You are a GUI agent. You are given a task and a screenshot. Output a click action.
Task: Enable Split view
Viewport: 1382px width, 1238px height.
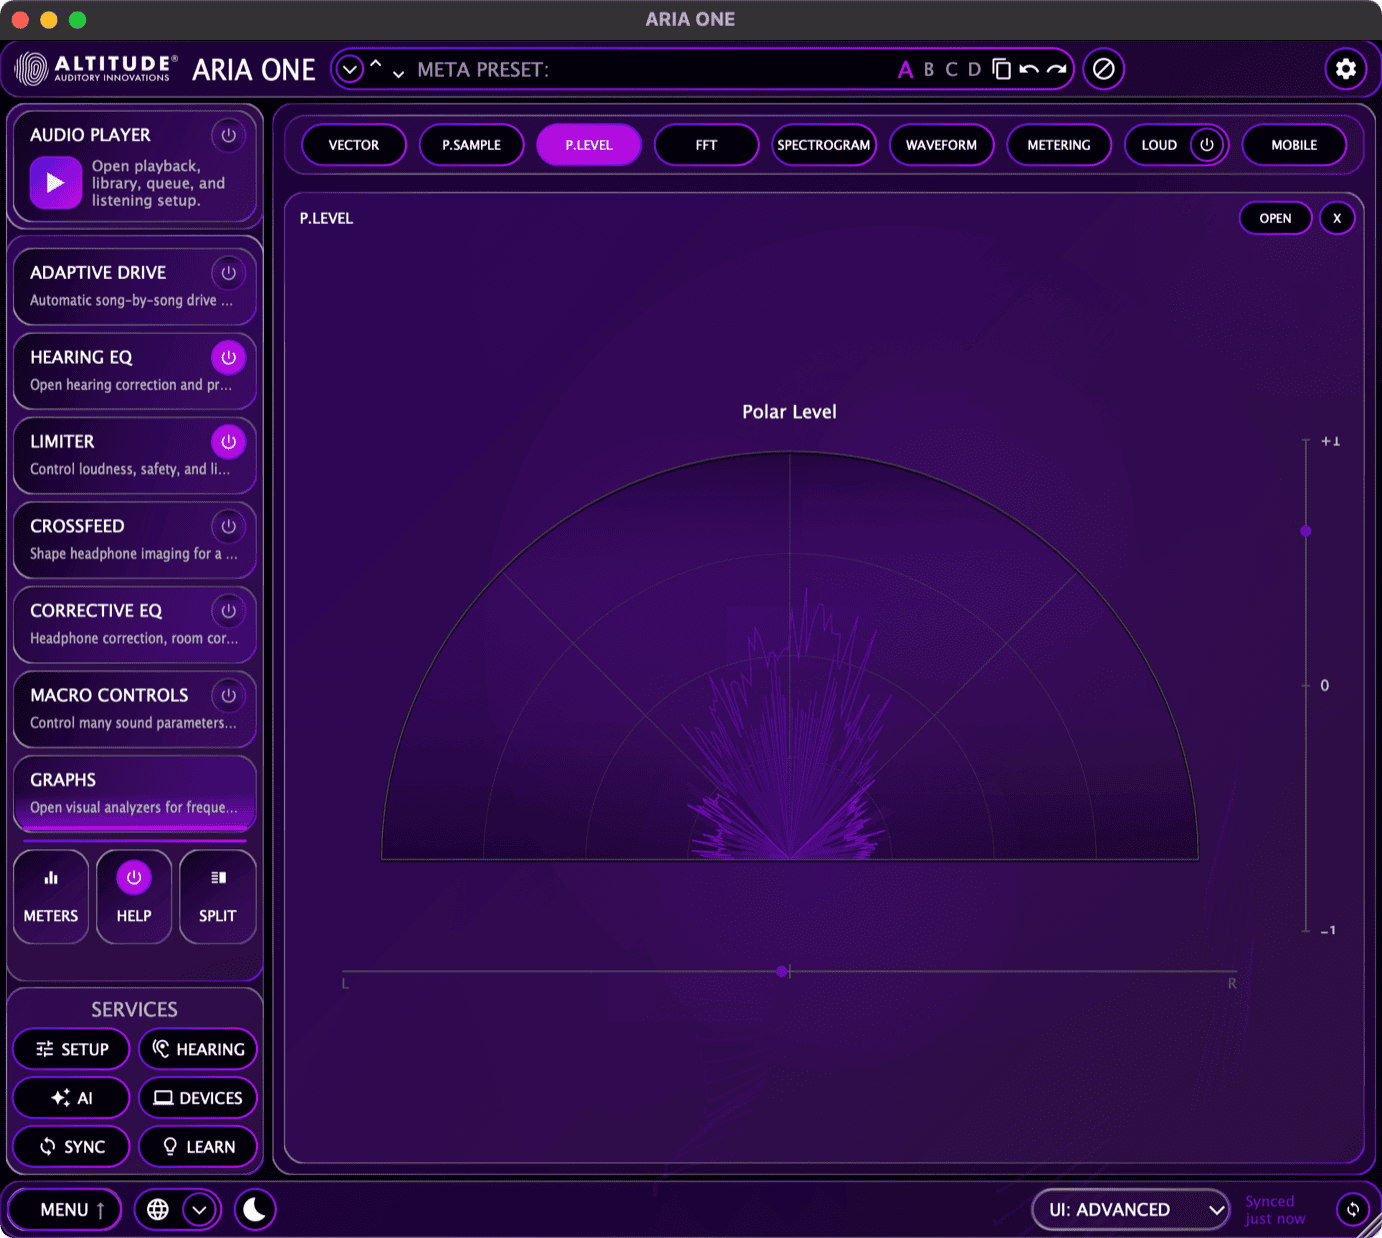click(218, 897)
